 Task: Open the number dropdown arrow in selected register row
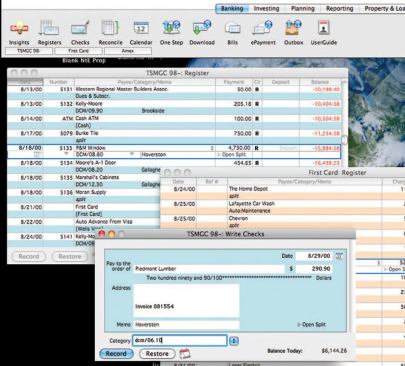66,154
